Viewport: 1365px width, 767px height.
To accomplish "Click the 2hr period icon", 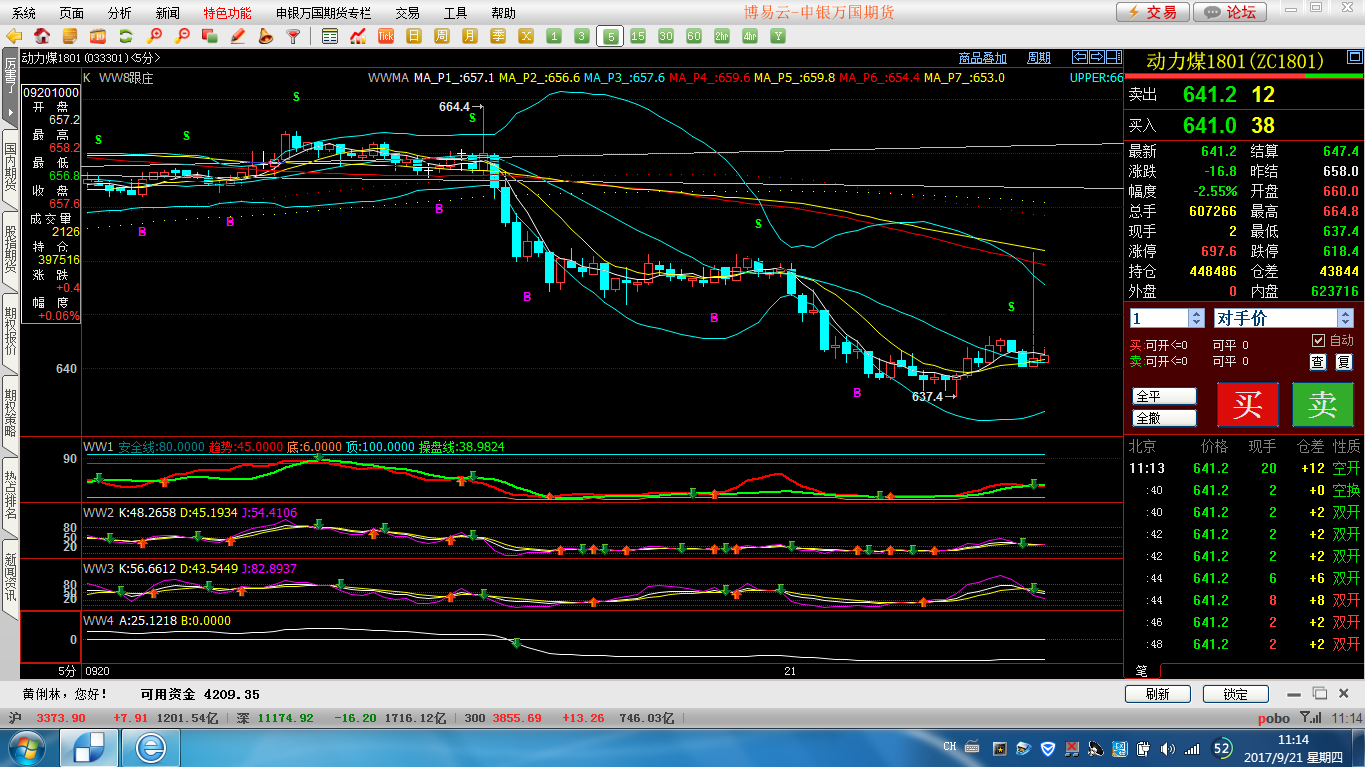I will click(x=722, y=36).
